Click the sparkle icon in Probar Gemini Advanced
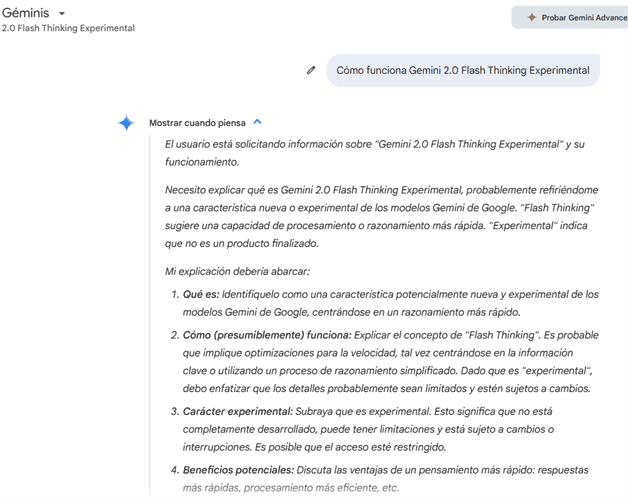The image size is (628, 497). pyautogui.click(x=531, y=17)
